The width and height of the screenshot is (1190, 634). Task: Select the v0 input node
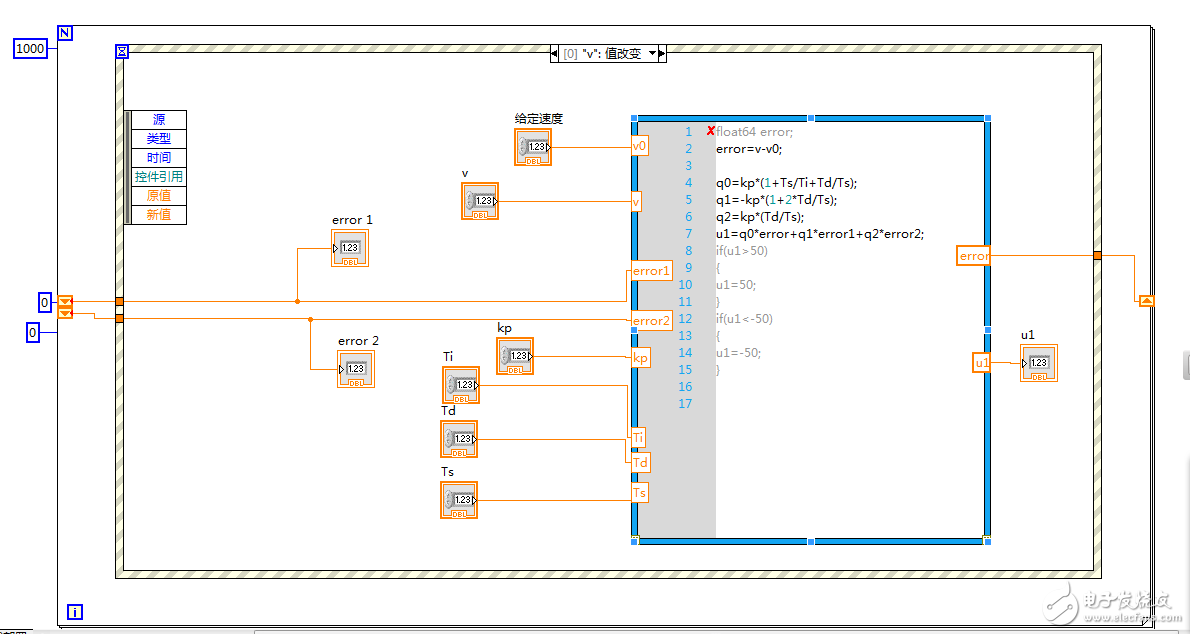640,146
